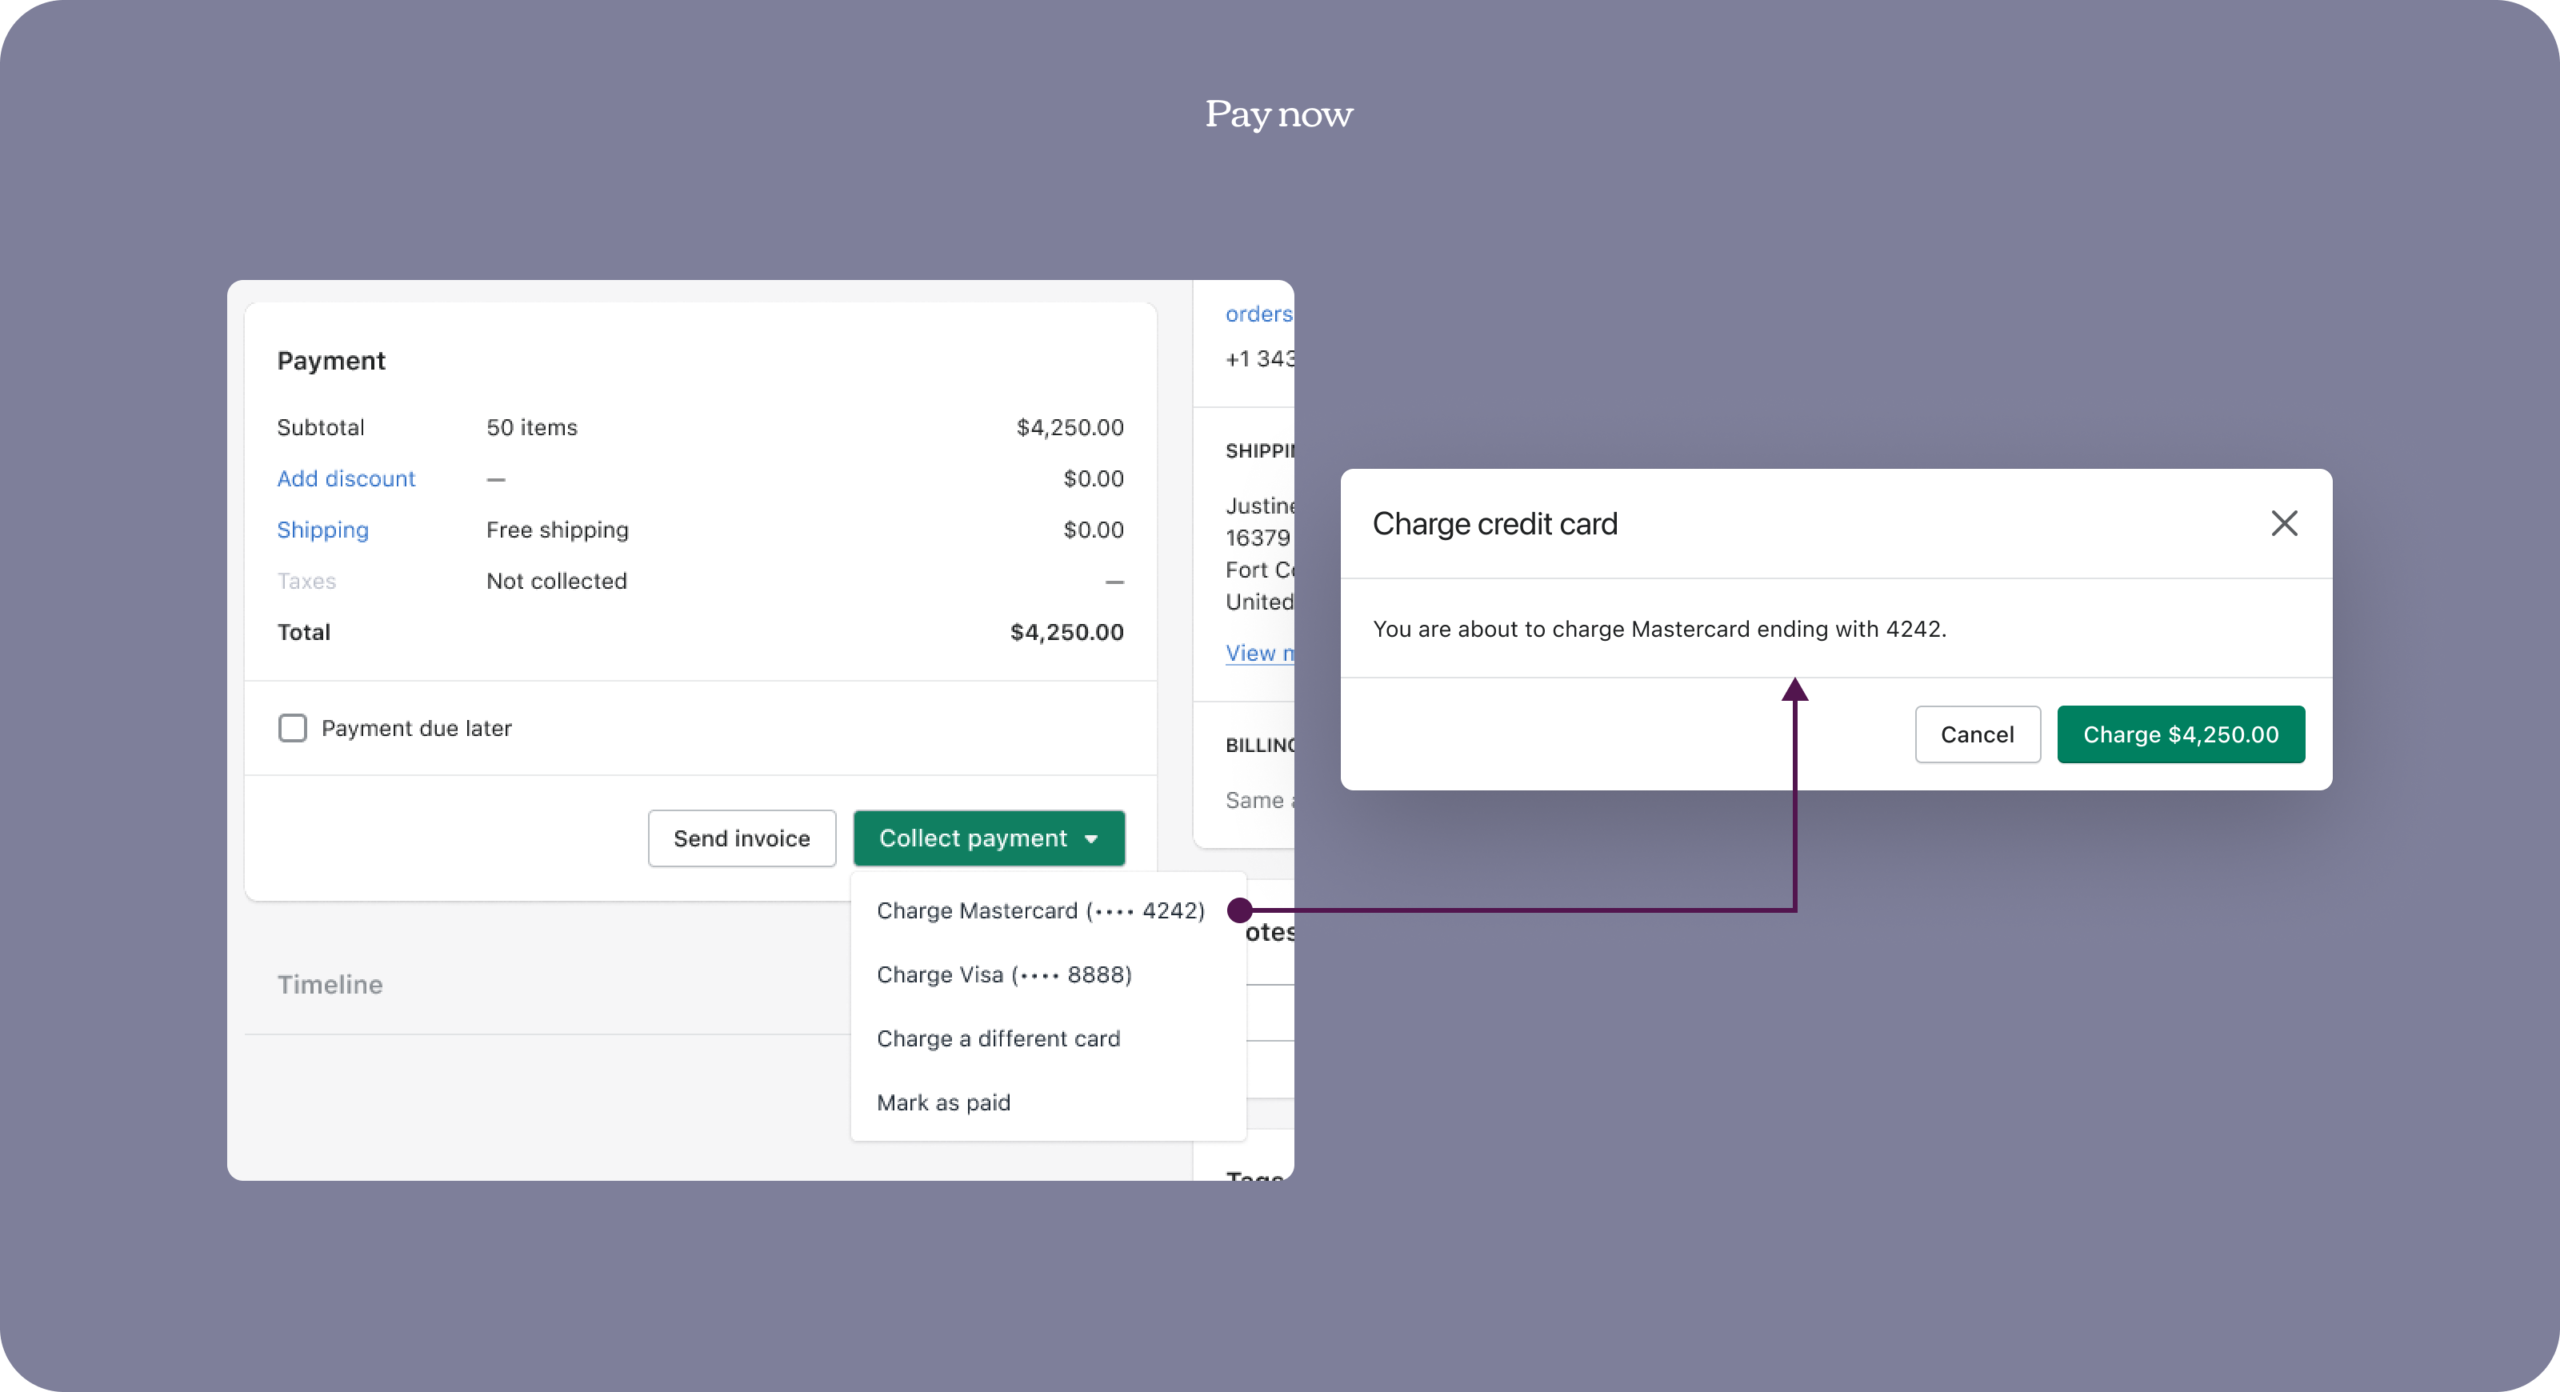Click the Total amount $4,250.00
Viewport: 2560px width, 1392px height.
[1066, 632]
